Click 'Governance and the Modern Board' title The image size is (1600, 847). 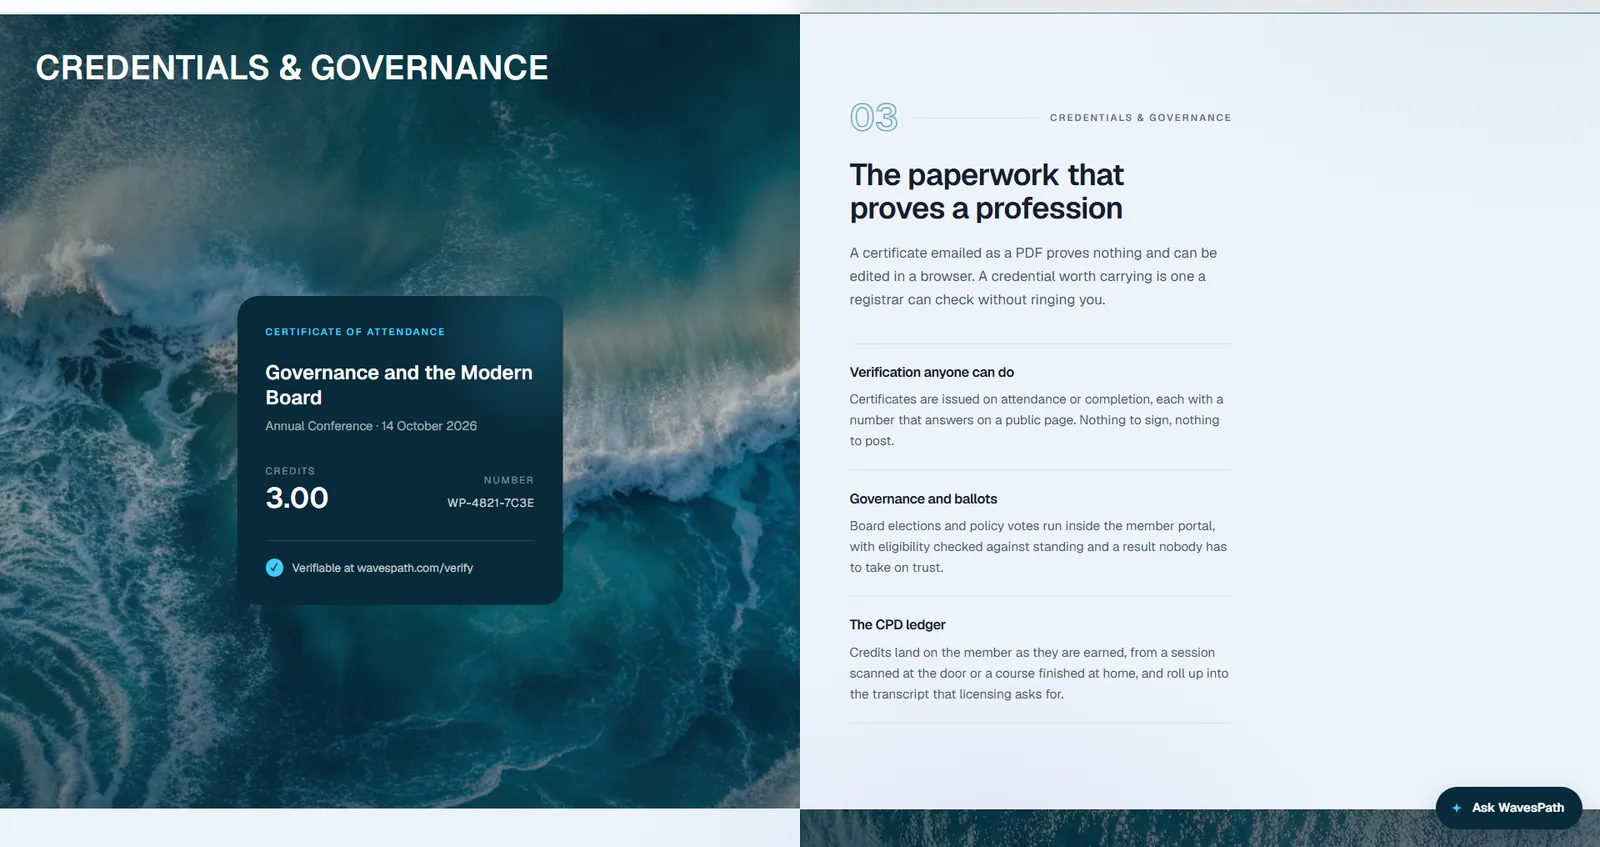[399, 385]
